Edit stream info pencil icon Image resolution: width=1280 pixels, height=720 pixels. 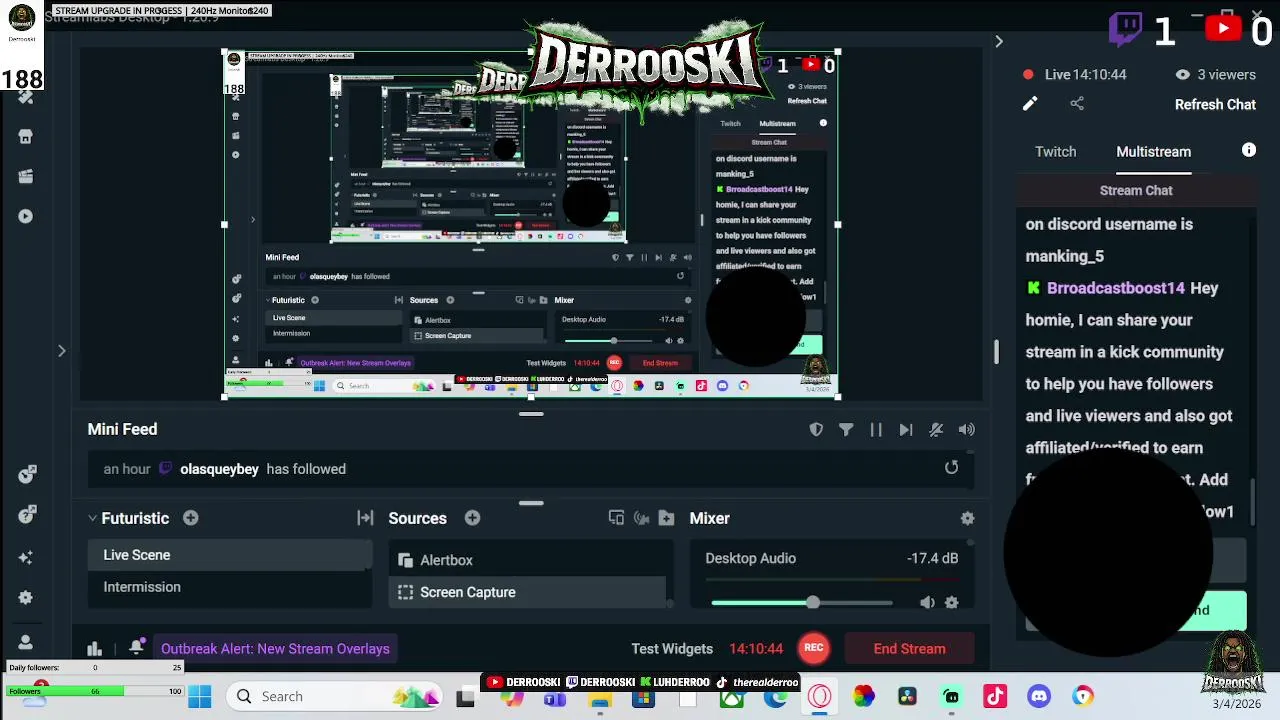tap(1030, 103)
